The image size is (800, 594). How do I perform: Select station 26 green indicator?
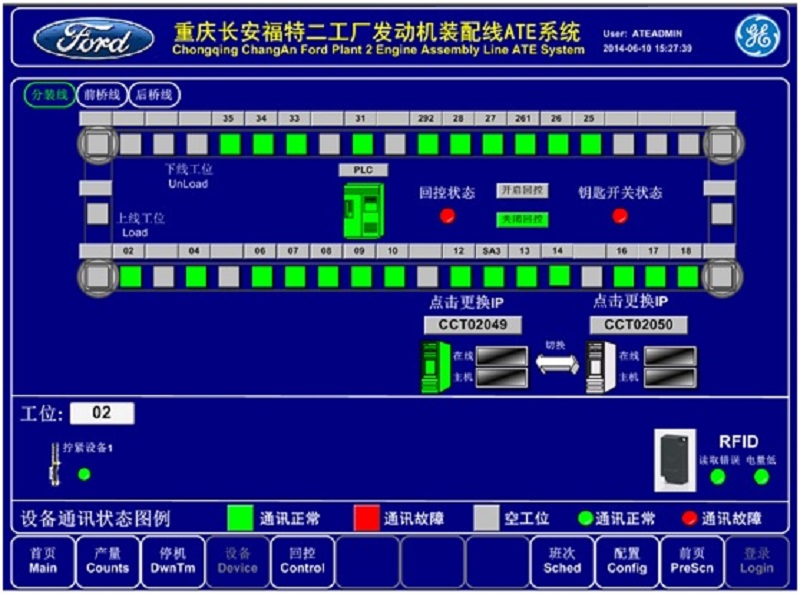click(558, 144)
